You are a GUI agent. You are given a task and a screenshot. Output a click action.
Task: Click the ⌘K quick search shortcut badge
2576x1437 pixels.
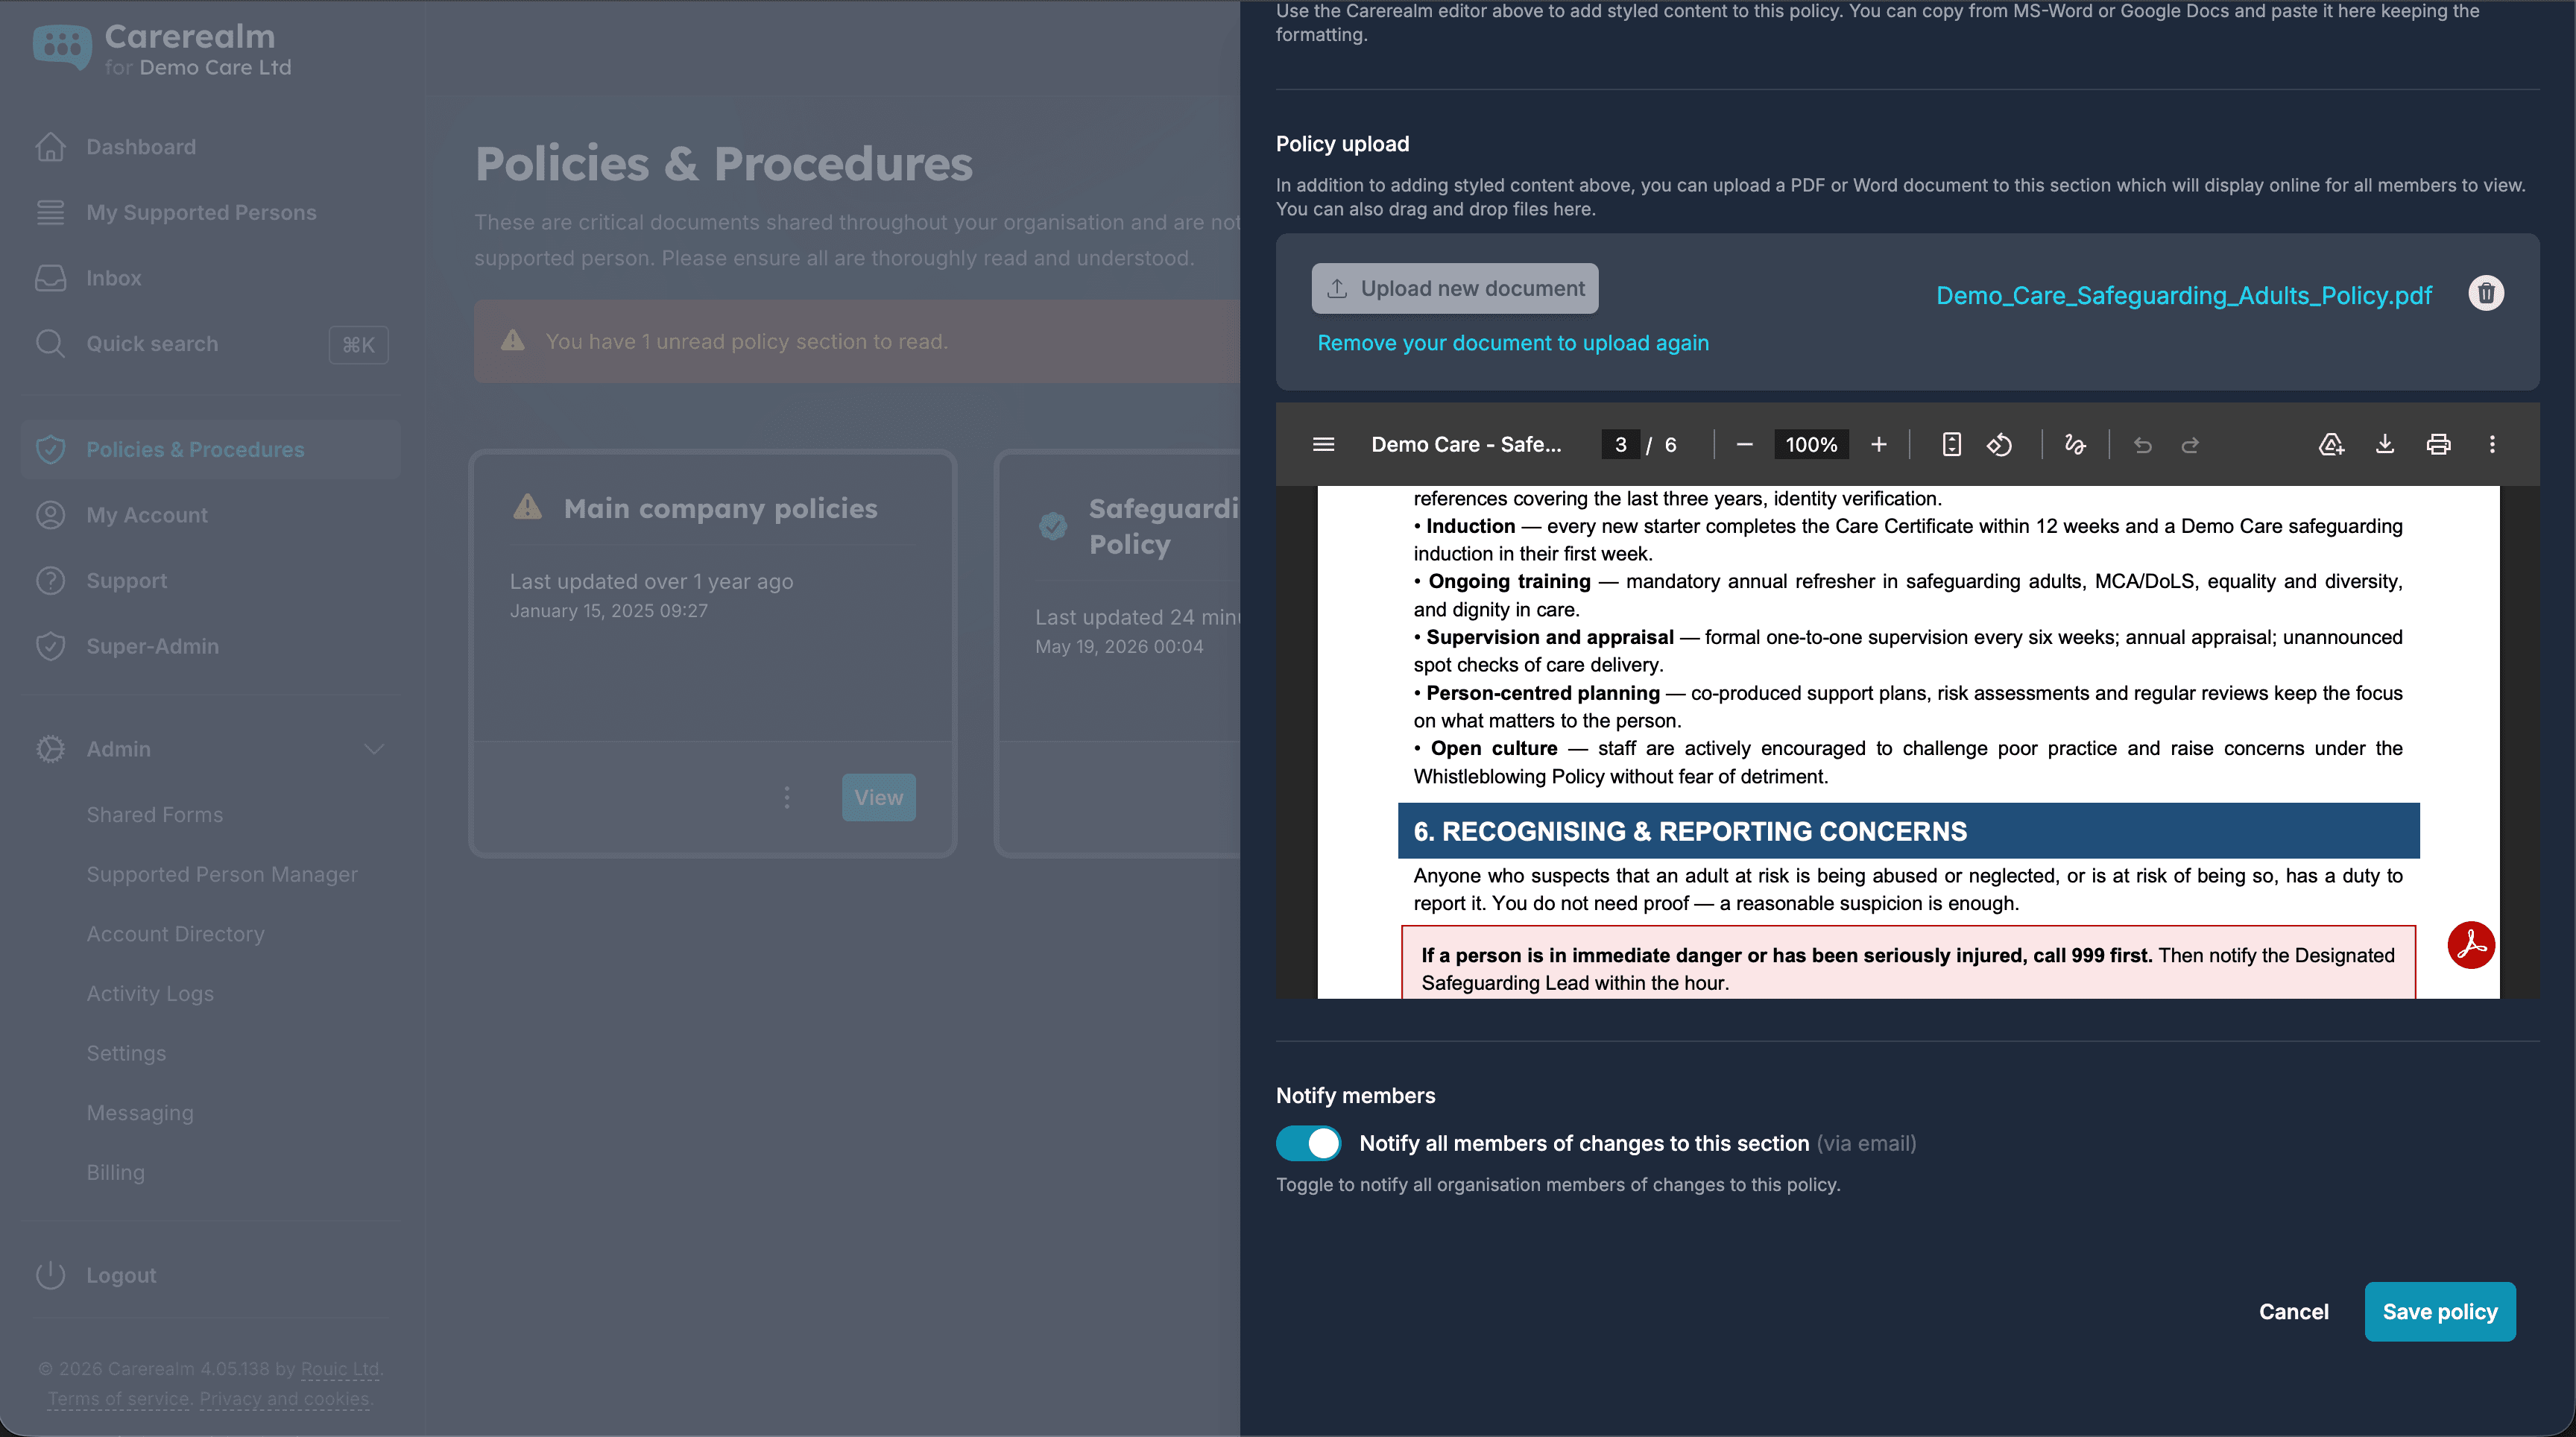point(358,344)
